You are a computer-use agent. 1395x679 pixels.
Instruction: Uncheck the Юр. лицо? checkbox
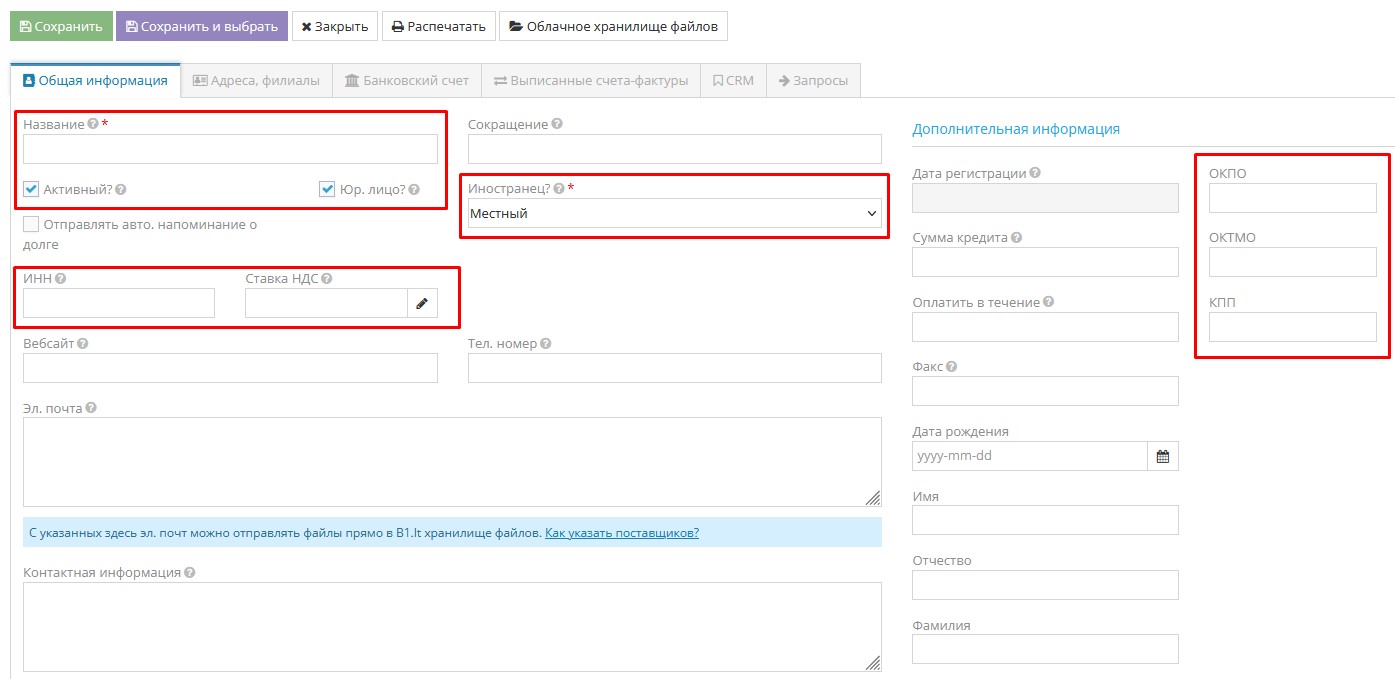(327, 189)
